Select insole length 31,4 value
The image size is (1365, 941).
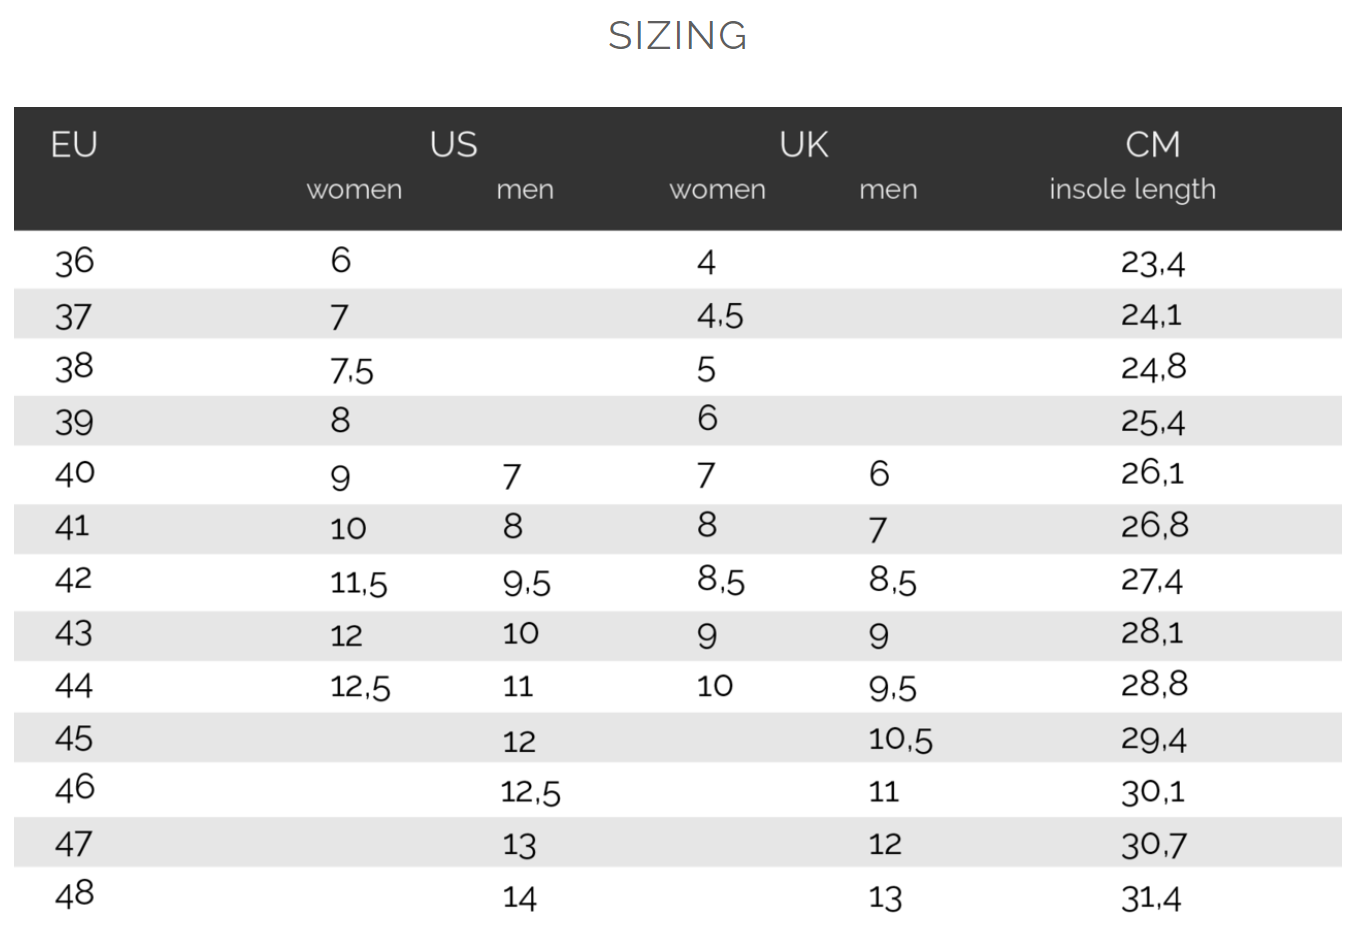click(1151, 898)
